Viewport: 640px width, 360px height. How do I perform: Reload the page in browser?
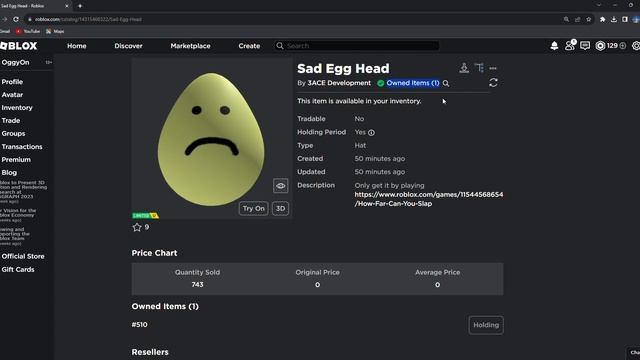(16, 19)
